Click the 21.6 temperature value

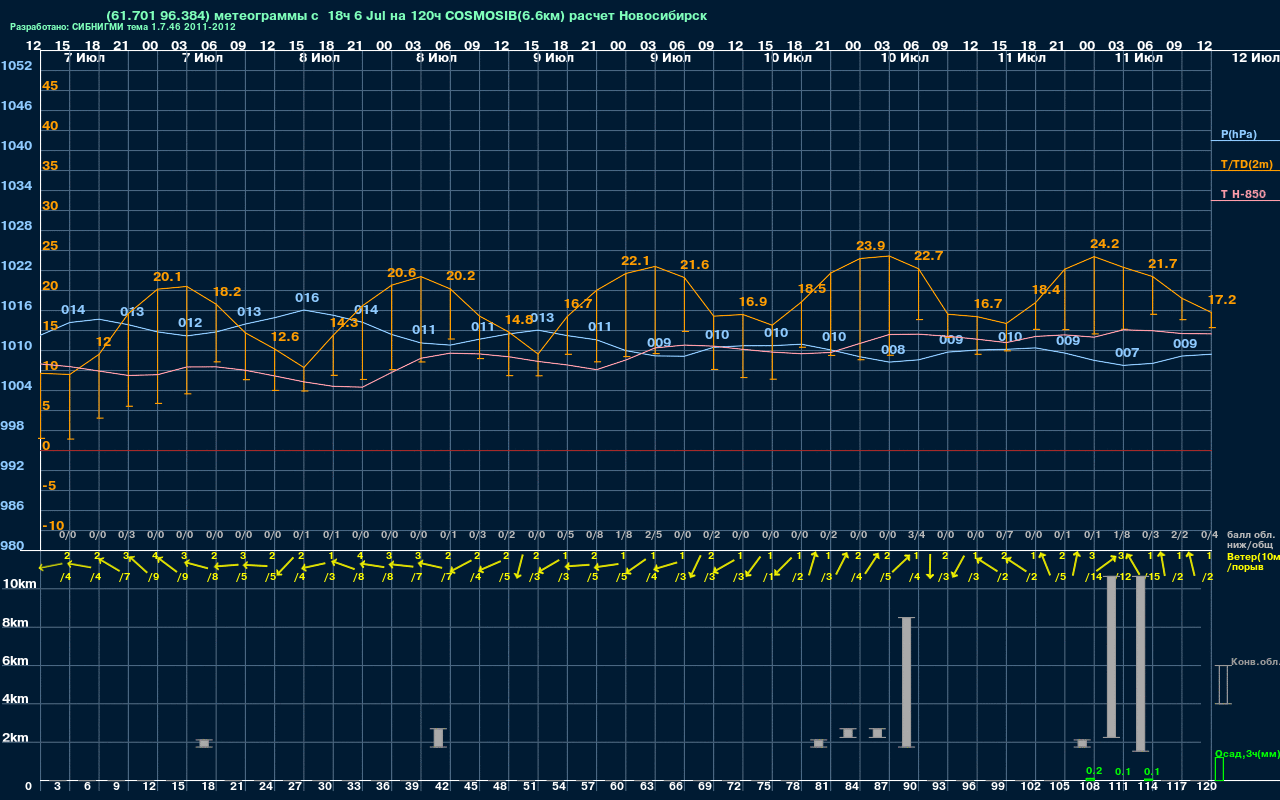694,265
